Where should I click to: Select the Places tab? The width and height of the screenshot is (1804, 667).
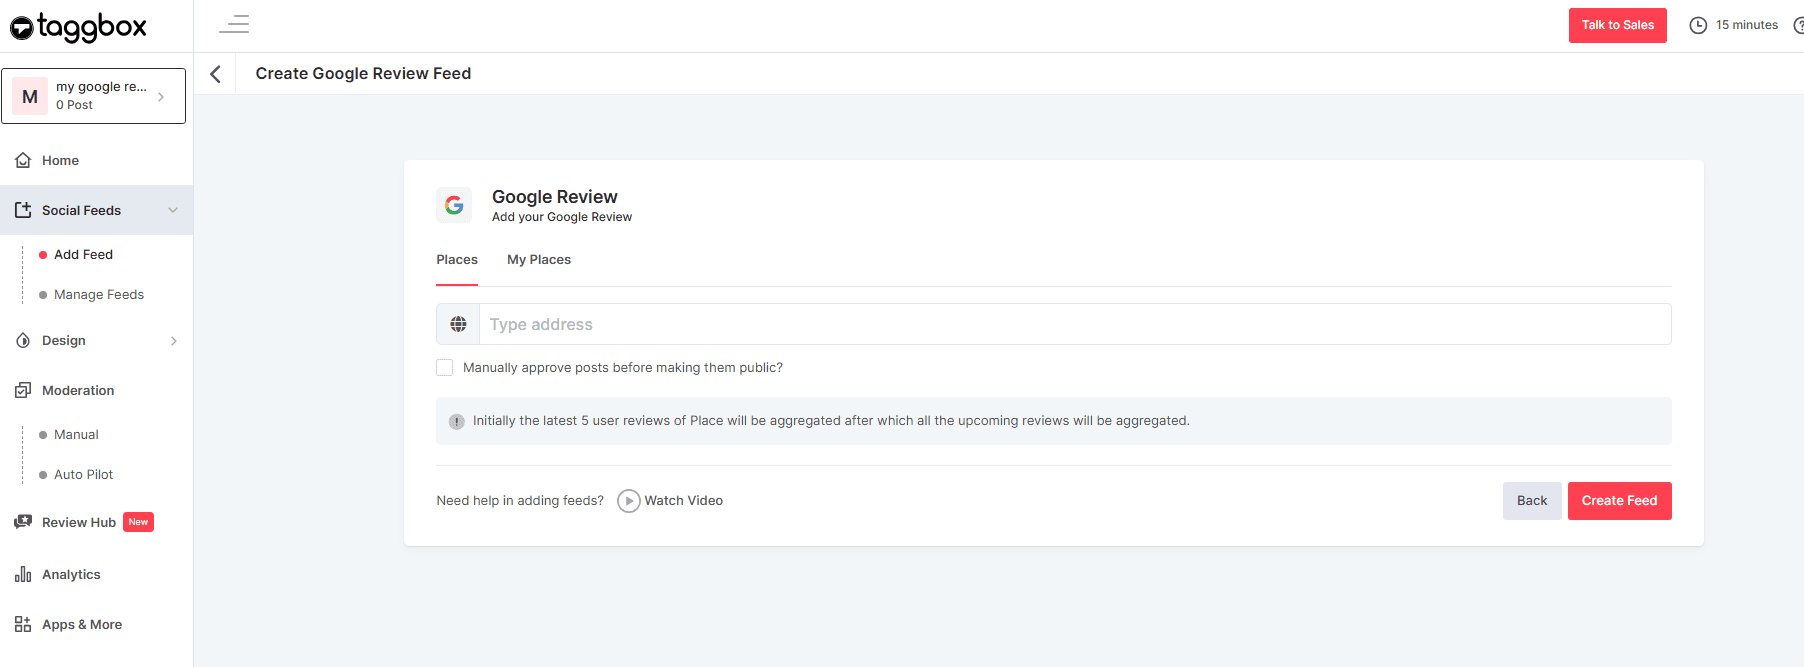[457, 260]
